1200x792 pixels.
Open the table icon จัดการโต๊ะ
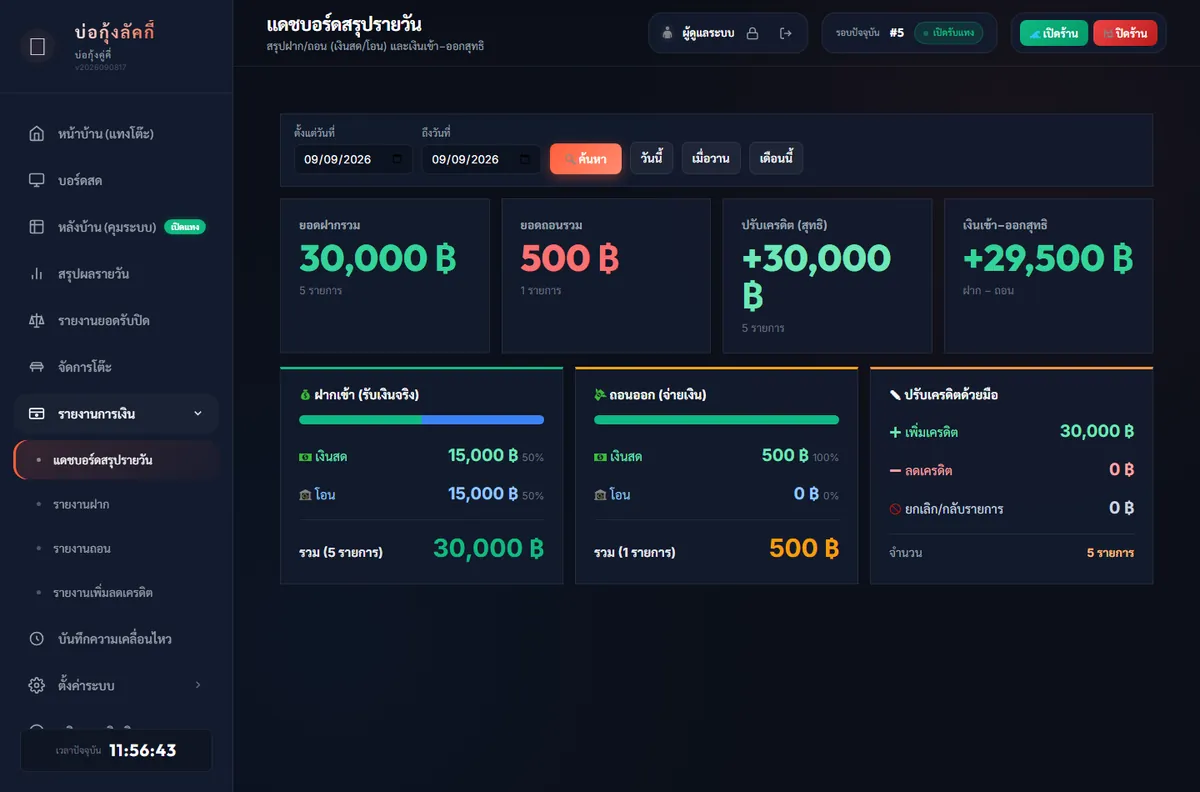click(x=37, y=367)
